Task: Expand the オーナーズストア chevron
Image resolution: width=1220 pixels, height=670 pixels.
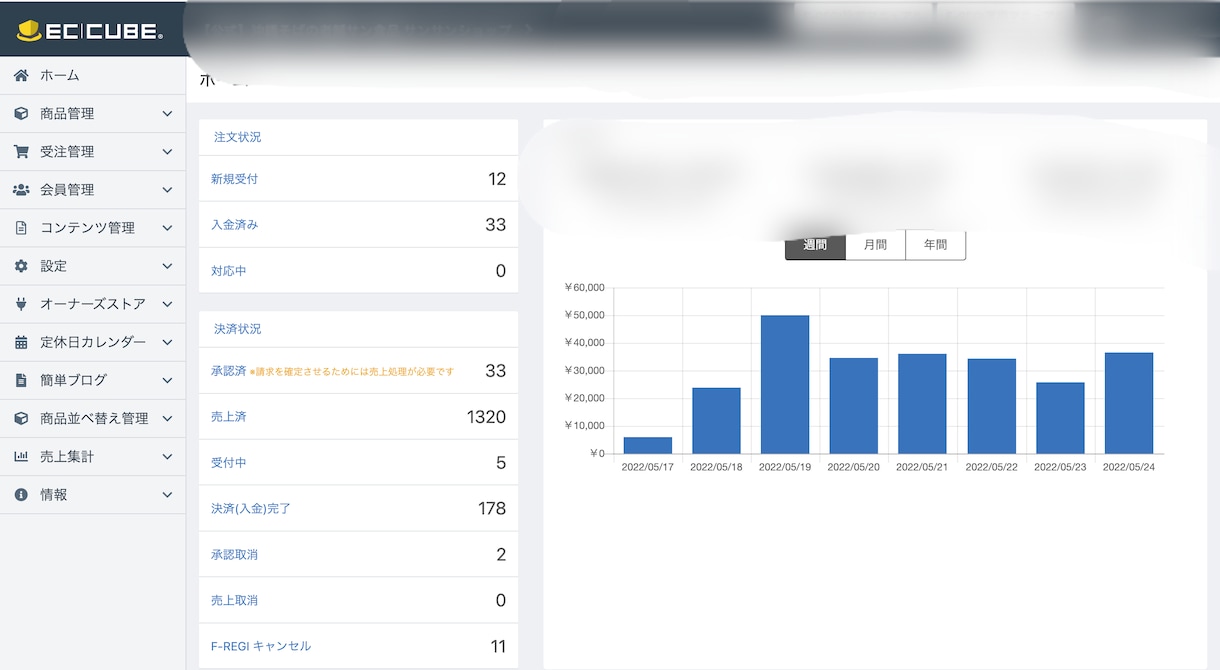Action: click(x=167, y=304)
